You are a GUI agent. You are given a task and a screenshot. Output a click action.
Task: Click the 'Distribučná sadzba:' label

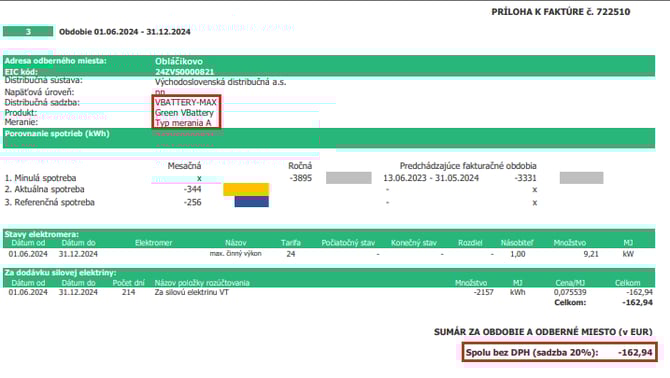(42, 103)
